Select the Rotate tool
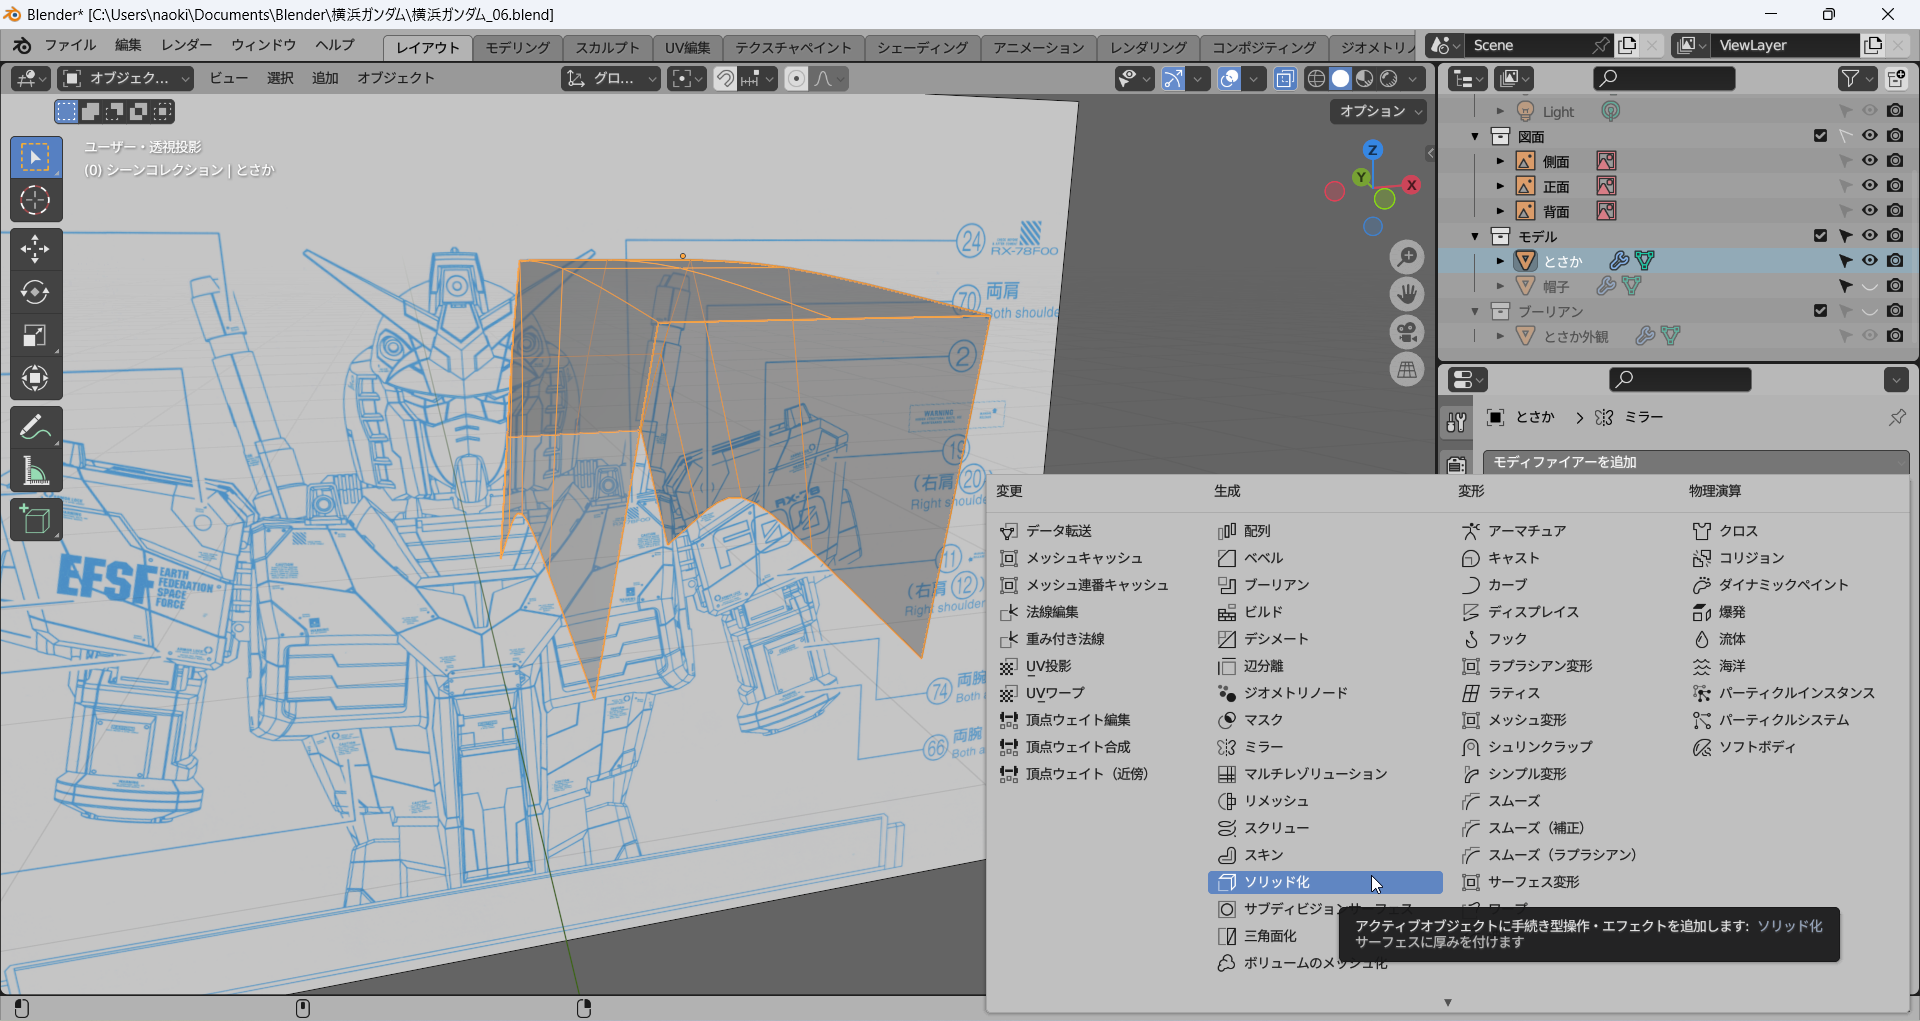 35,292
